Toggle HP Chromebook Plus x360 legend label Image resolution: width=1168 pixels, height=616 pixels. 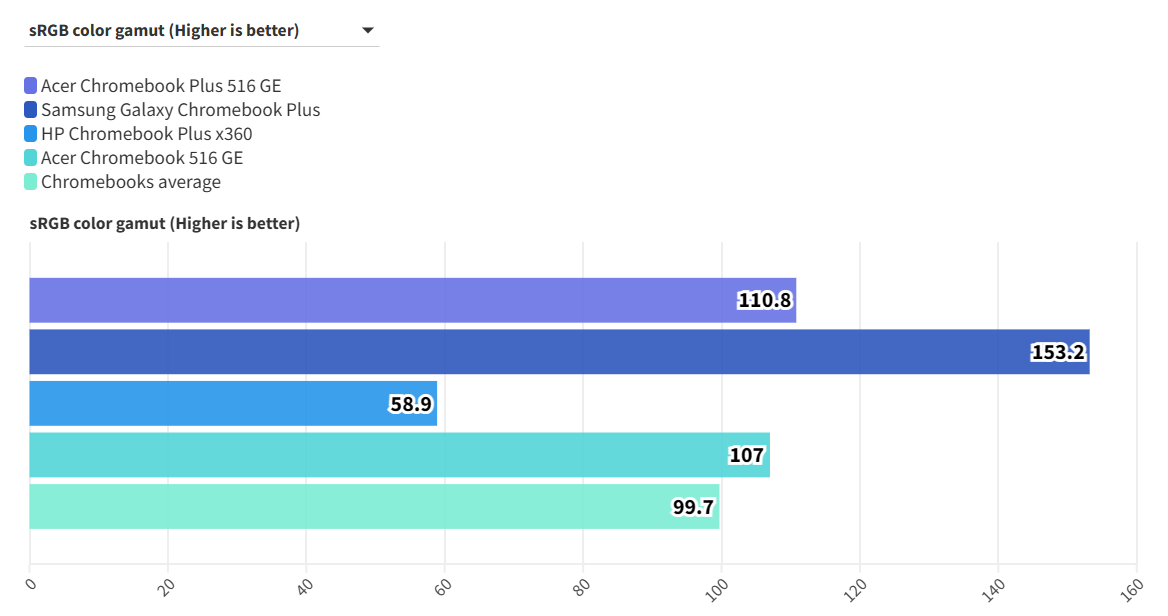146,134
